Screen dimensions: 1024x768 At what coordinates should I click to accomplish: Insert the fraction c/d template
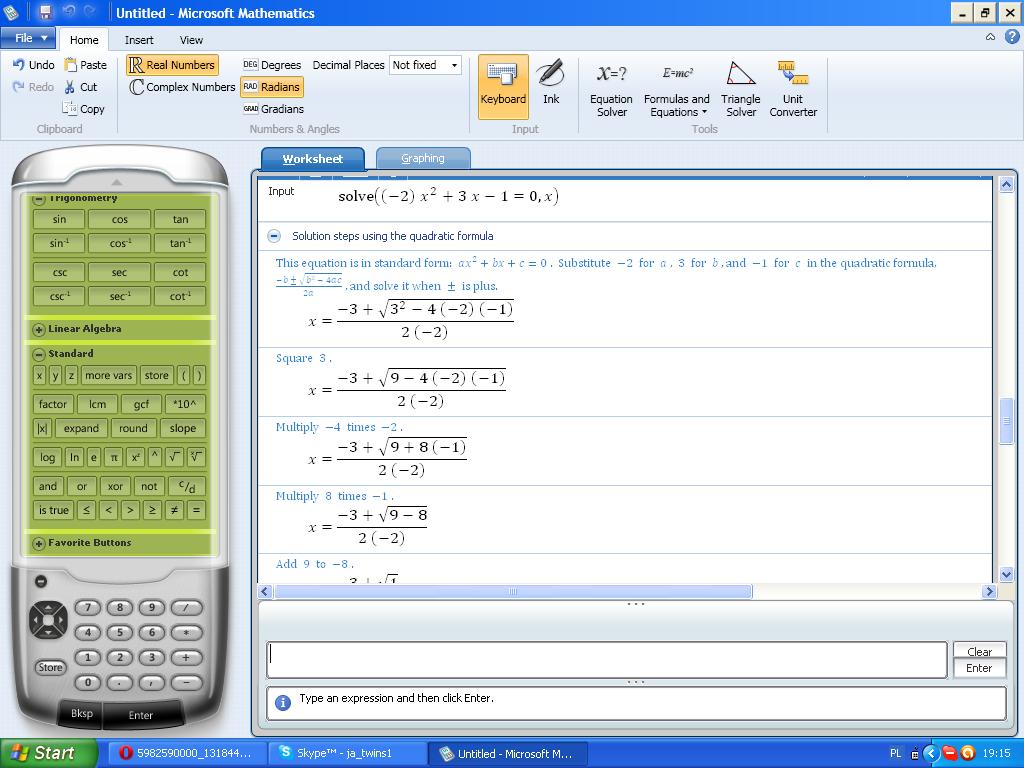[187, 487]
